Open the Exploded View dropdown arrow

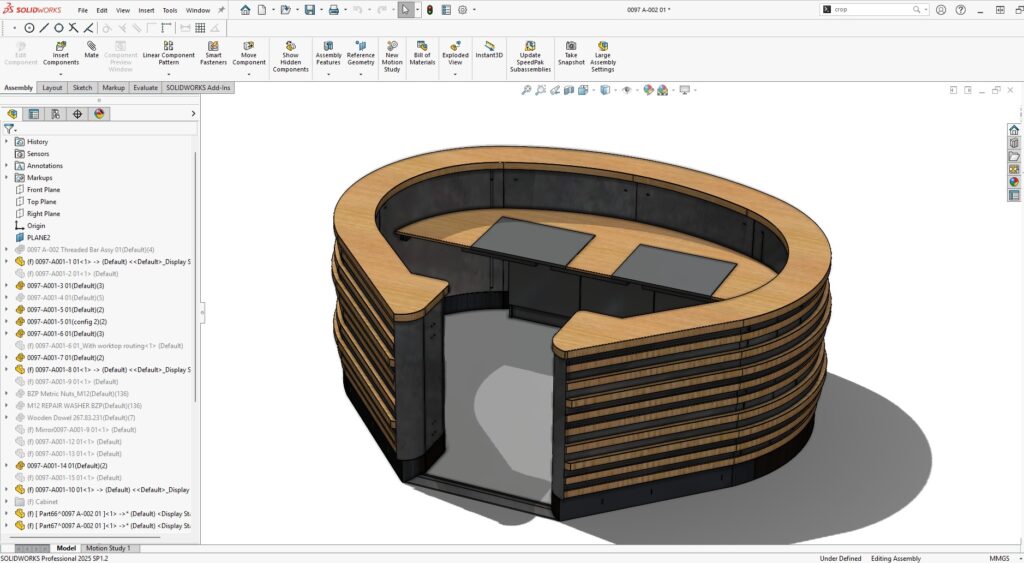coord(455,73)
